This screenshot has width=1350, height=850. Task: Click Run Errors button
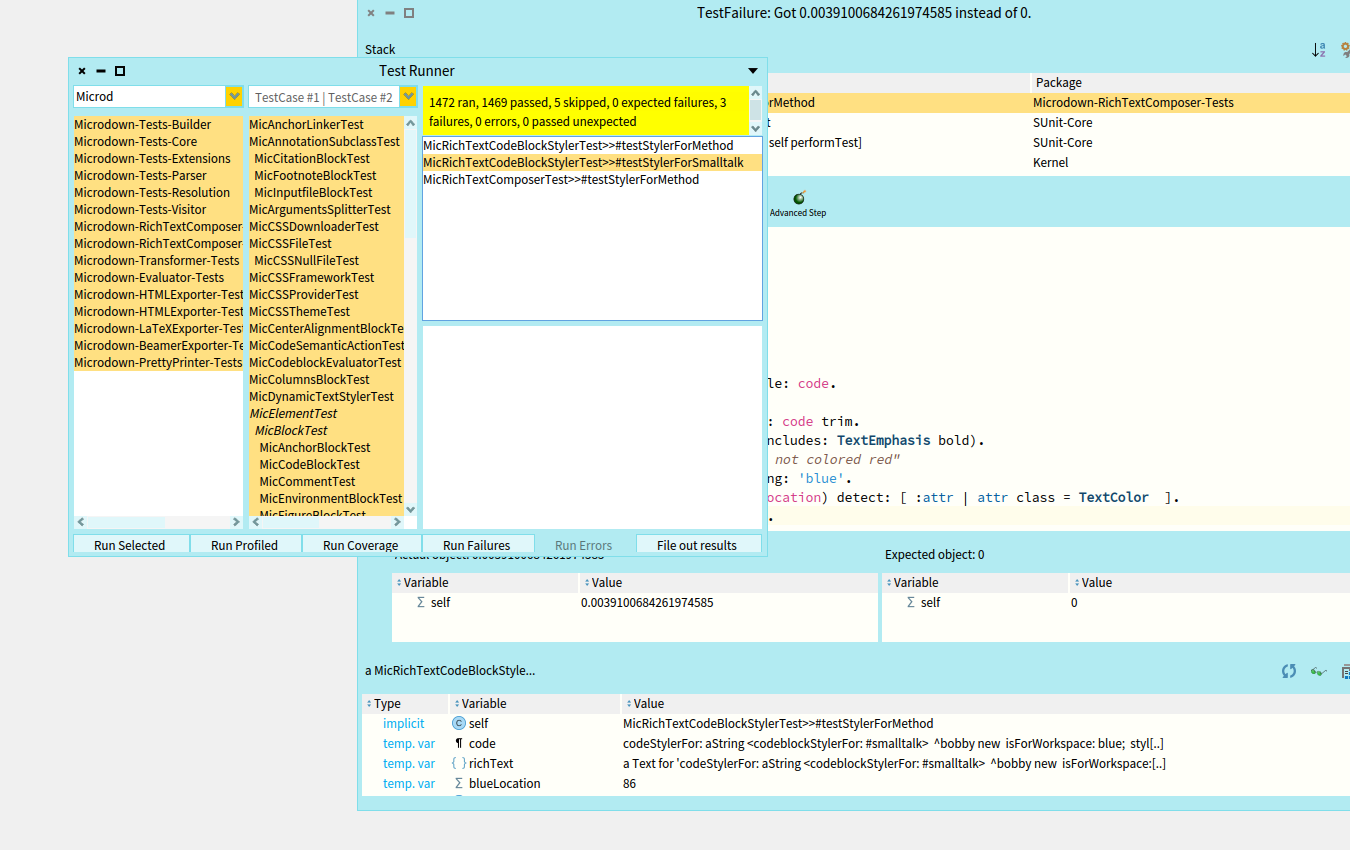(x=583, y=545)
